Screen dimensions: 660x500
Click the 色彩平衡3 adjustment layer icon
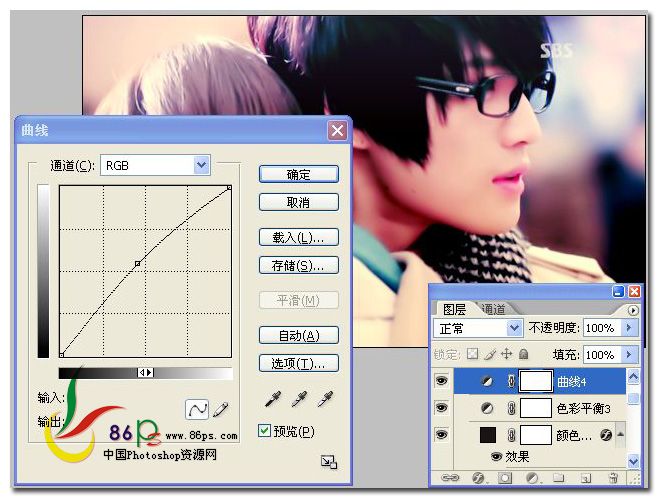click(x=487, y=408)
